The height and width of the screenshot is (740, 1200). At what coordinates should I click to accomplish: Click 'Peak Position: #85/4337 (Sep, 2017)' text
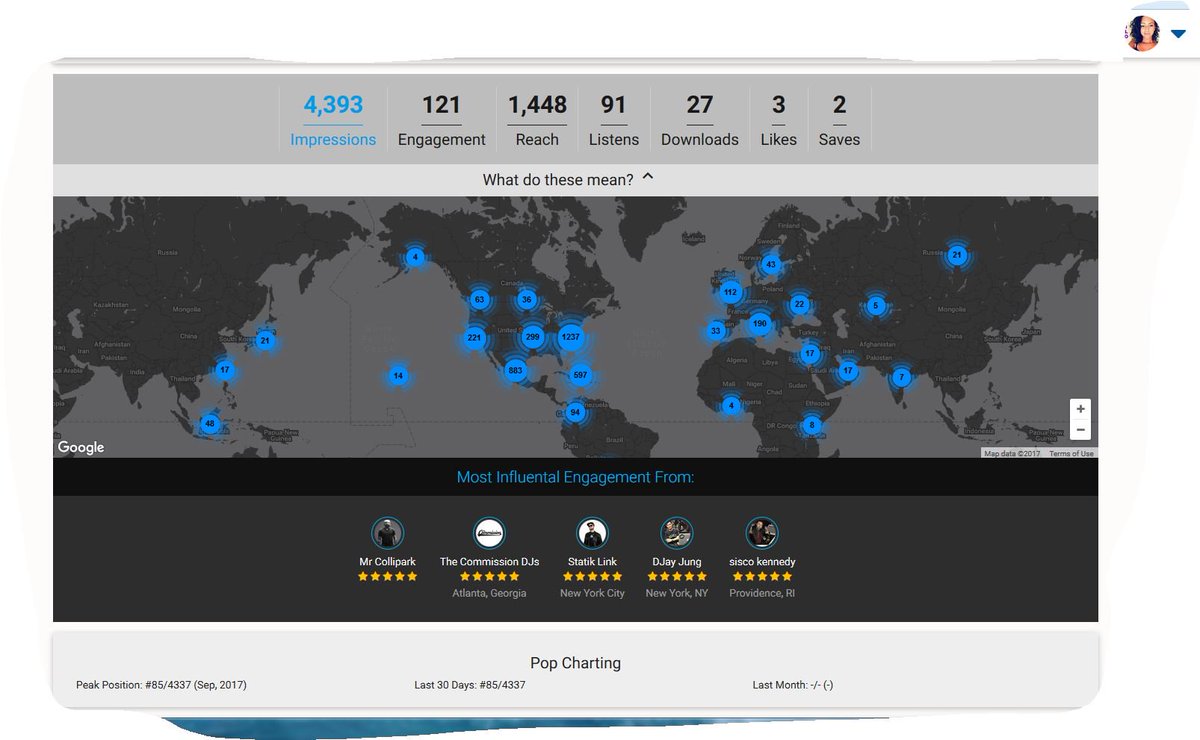pos(161,685)
